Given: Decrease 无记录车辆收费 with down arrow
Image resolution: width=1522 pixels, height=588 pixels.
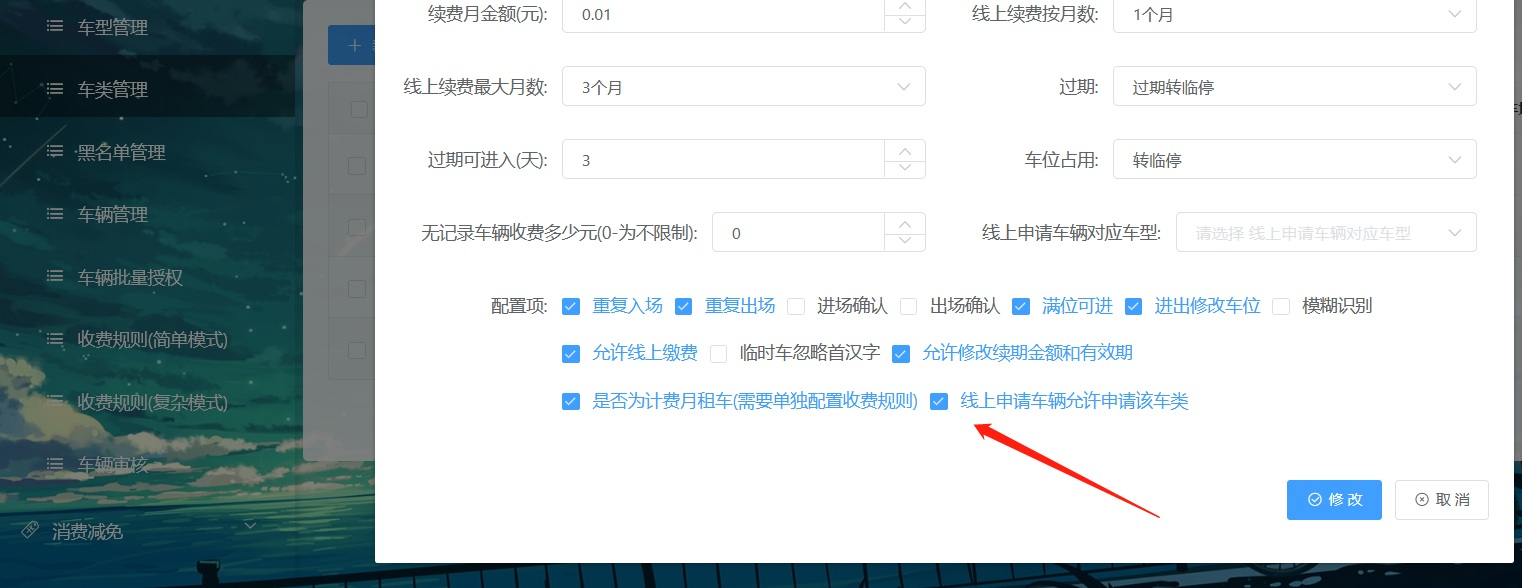Looking at the screenshot, I should pyautogui.click(x=905, y=242).
